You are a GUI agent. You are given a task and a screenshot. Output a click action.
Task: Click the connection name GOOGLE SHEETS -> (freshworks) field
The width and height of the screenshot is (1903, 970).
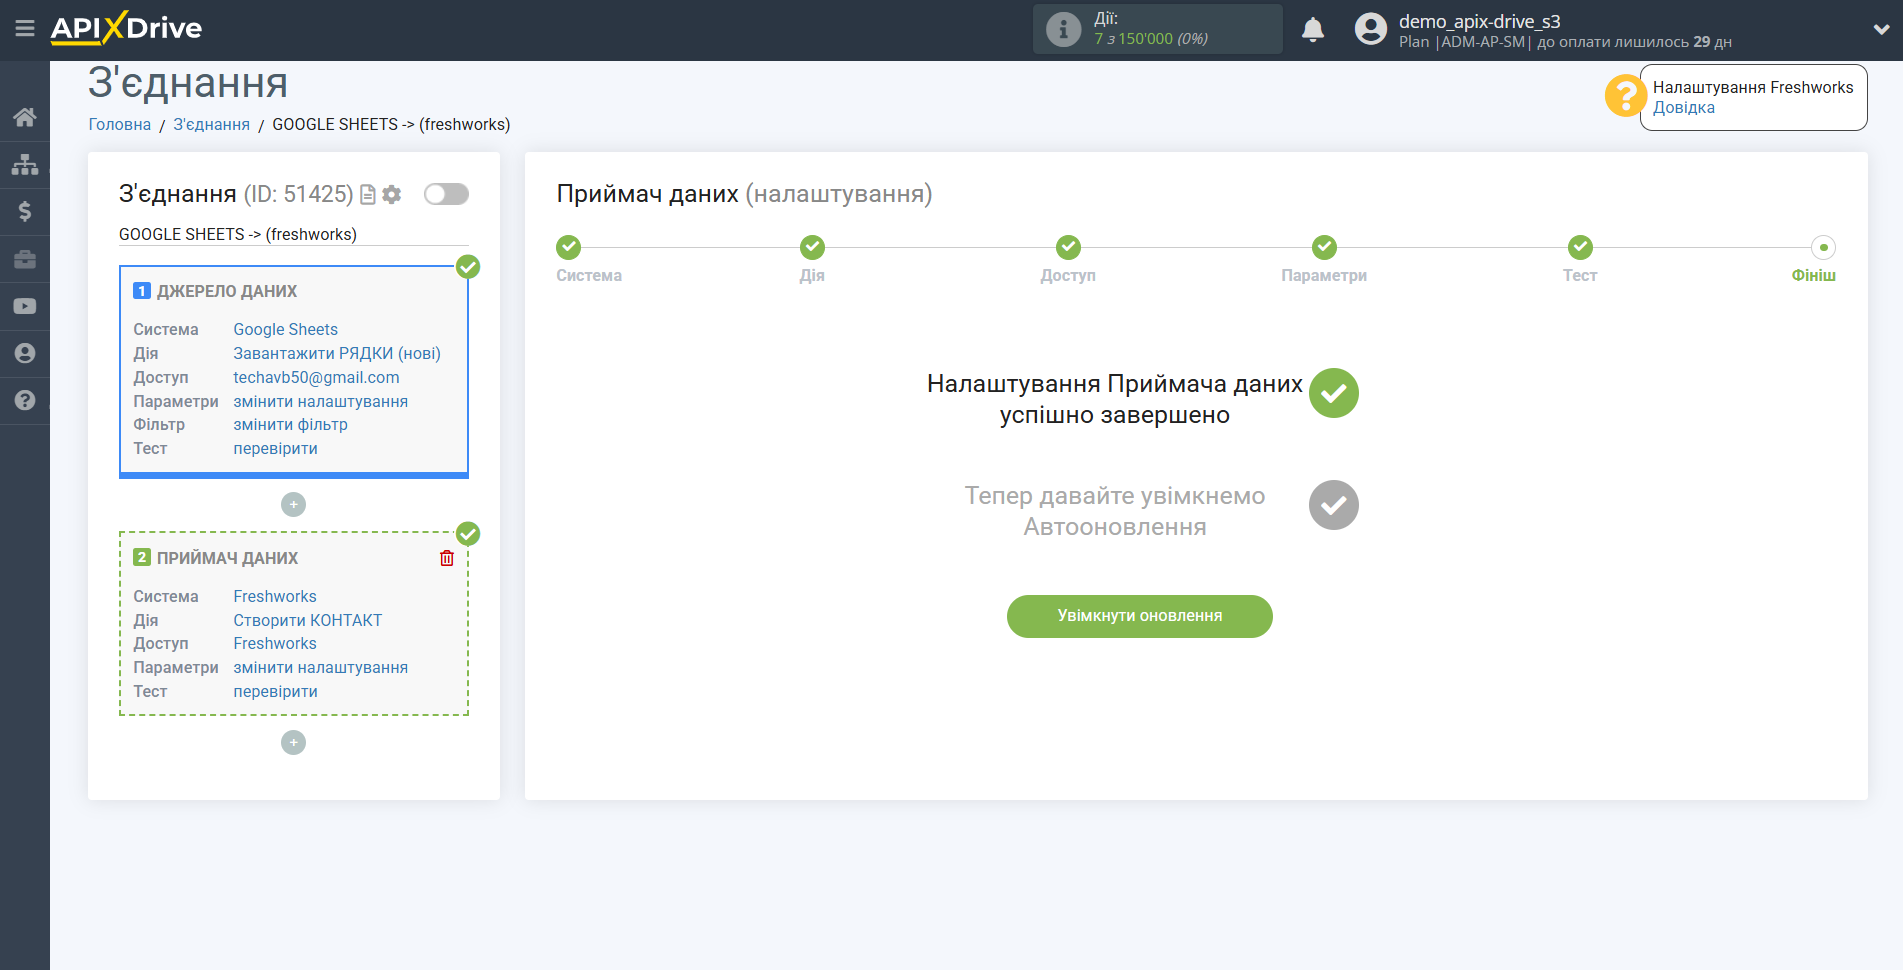click(x=293, y=235)
